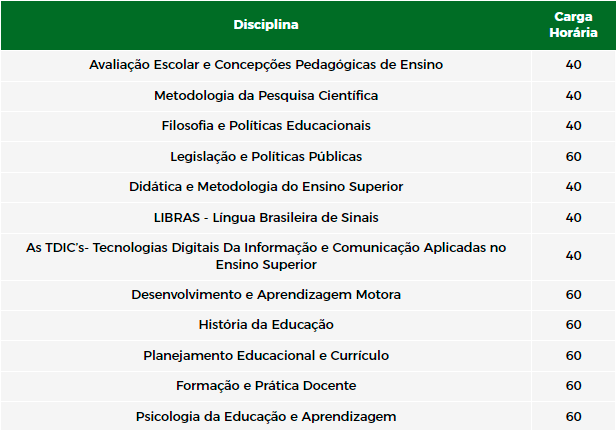The width and height of the screenshot is (616, 430).
Task: Click the Disciplina column header
Action: (266, 25)
